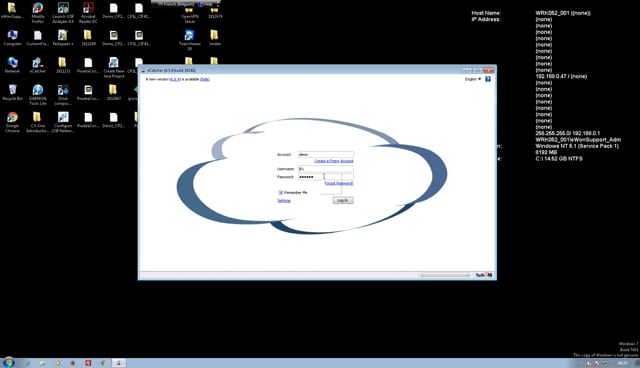Toggle the Remember Me checkbox
This screenshot has width=640, height=368.
point(281,192)
